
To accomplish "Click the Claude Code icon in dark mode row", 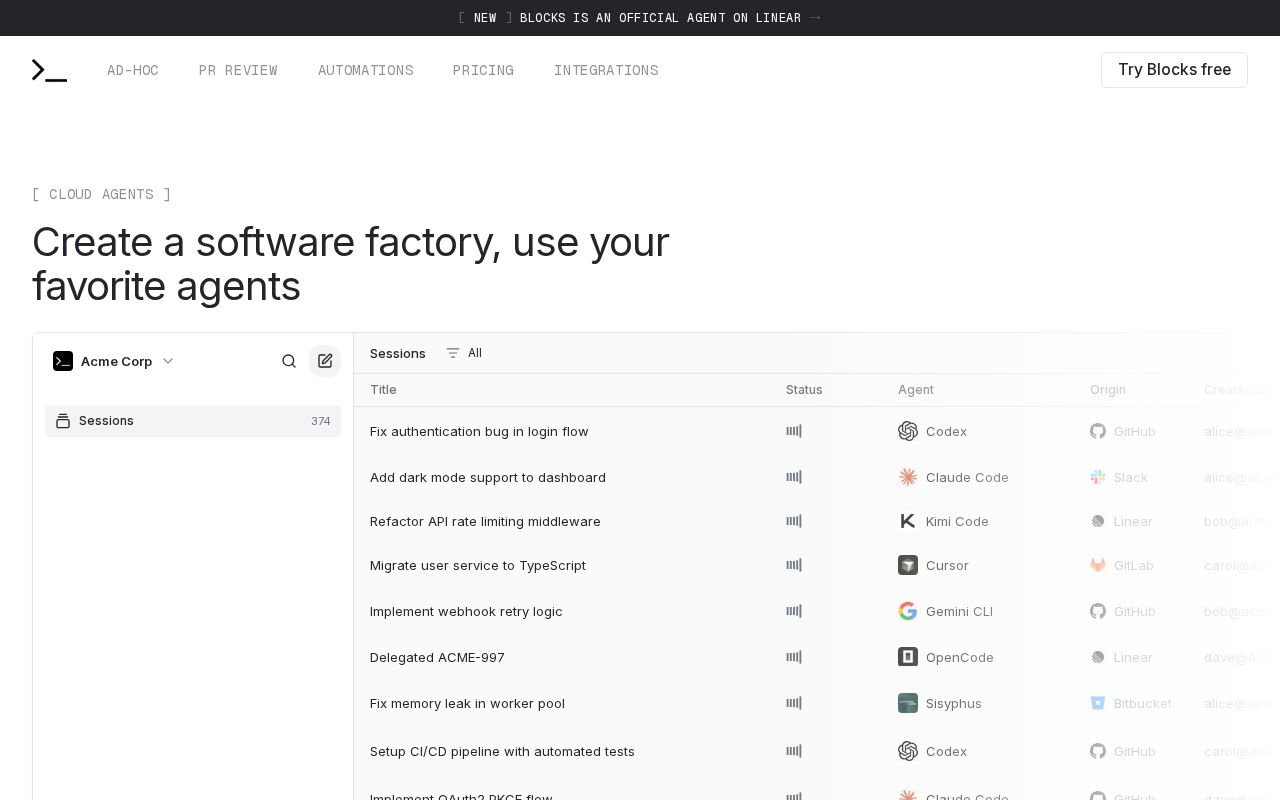I will [908, 477].
